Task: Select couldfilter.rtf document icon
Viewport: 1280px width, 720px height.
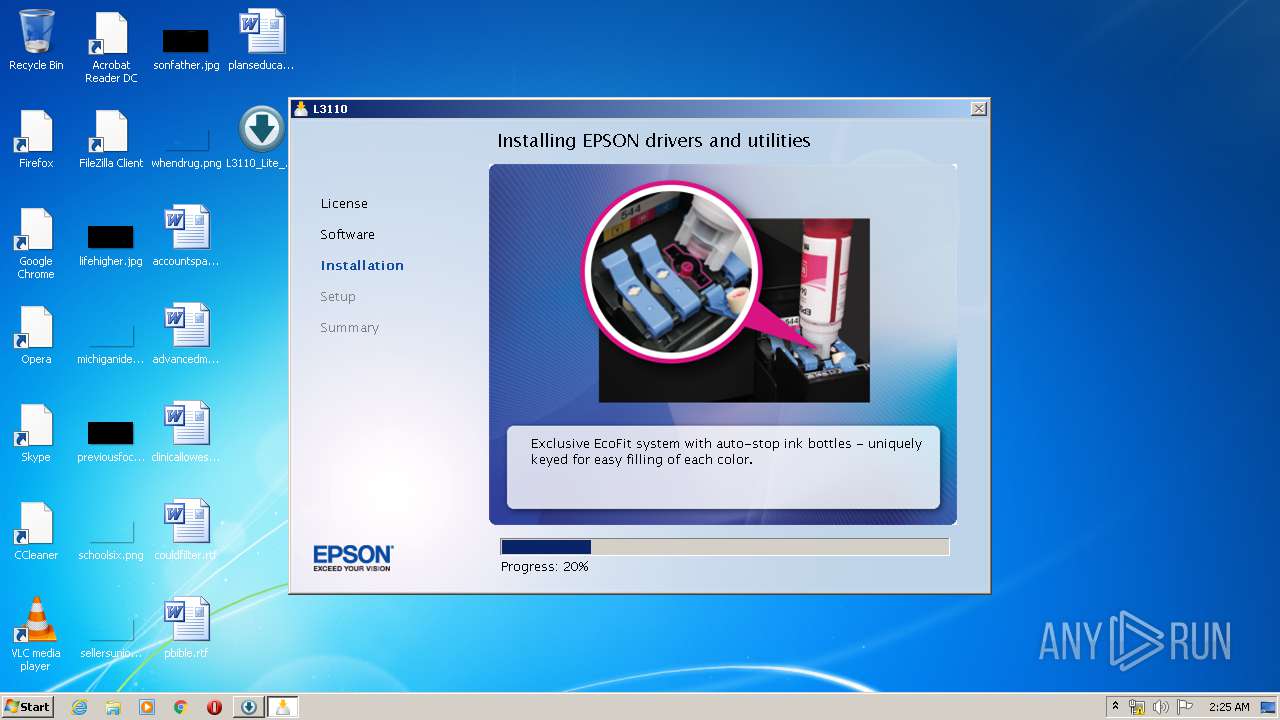Action: pos(186,530)
